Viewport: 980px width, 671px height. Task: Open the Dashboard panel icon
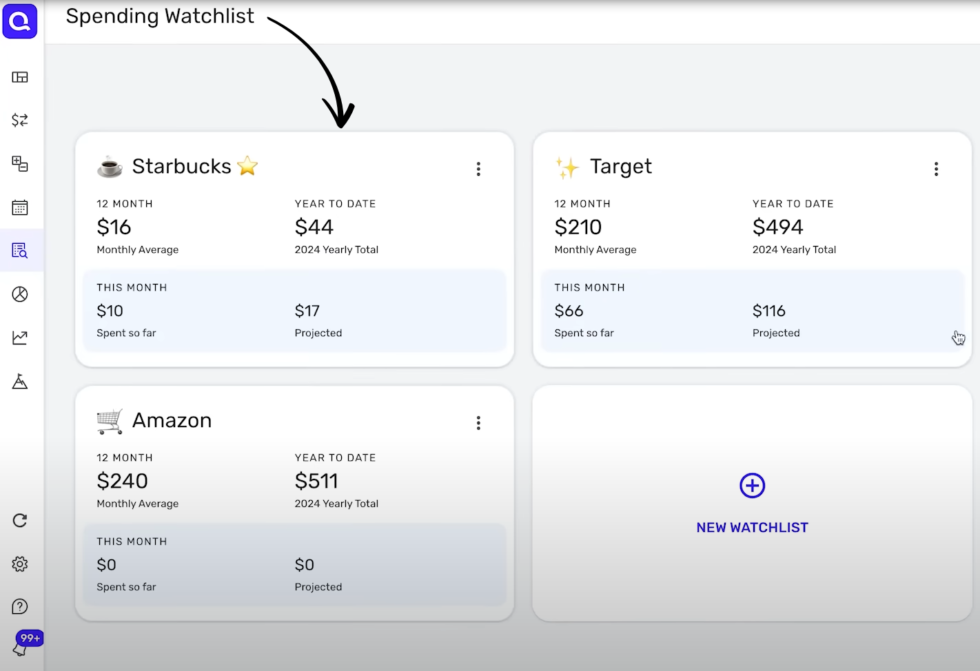[20, 77]
